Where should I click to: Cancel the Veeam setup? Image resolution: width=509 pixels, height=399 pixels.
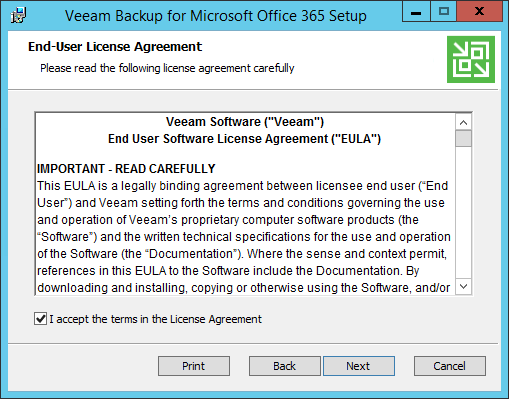pyautogui.click(x=450, y=366)
